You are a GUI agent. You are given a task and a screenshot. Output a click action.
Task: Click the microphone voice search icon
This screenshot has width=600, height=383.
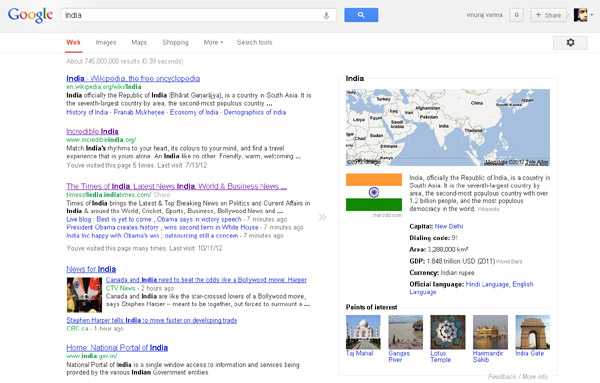(326, 15)
